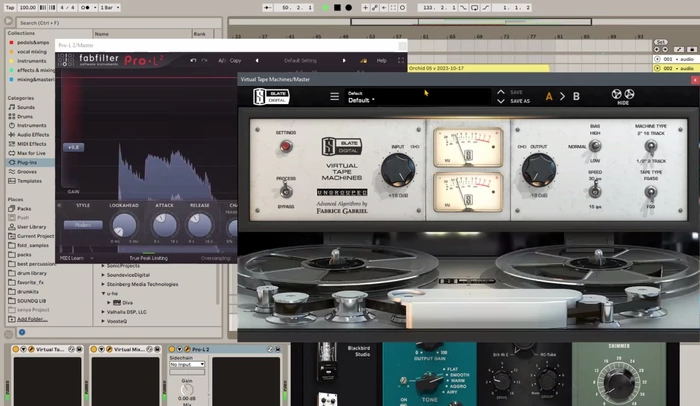The image size is (700, 406).
Task: Open the Current Project folder
Action: coord(35,236)
